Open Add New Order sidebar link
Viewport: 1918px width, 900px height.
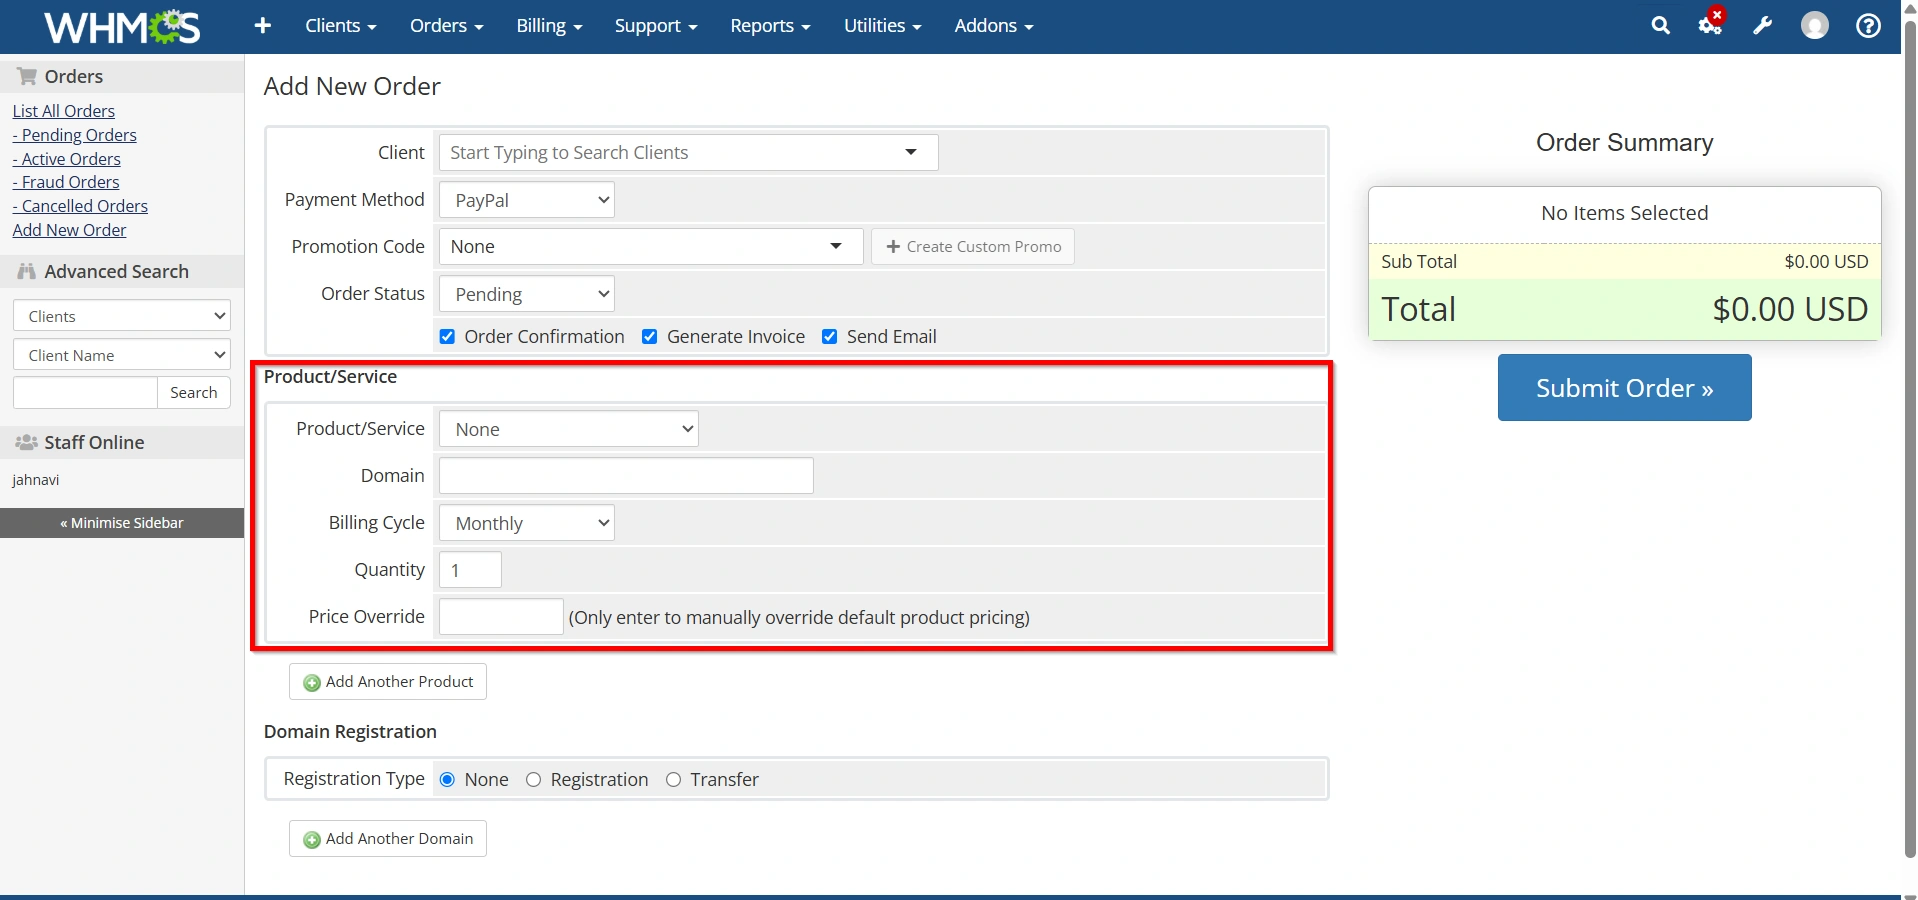(70, 230)
